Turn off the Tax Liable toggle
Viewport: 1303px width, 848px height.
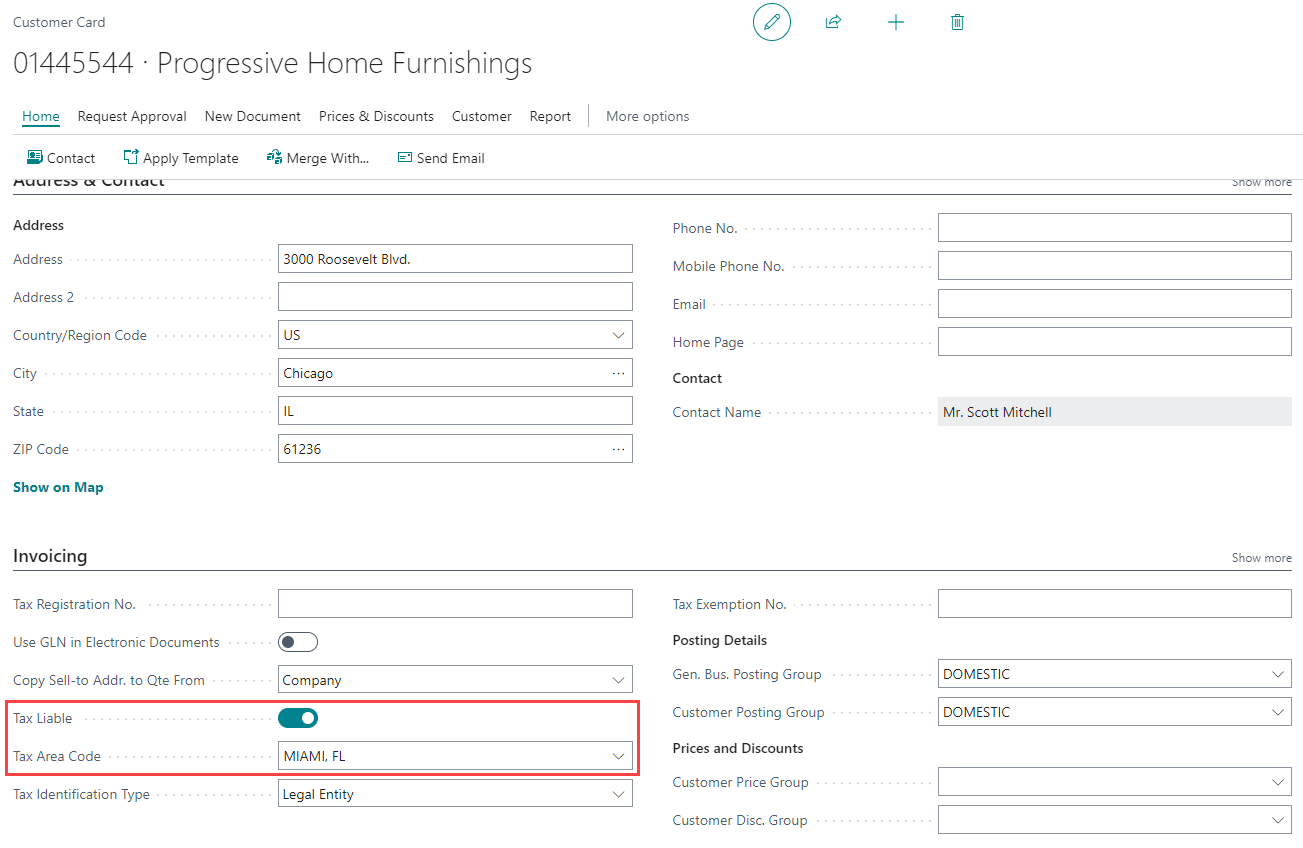(x=298, y=718)
